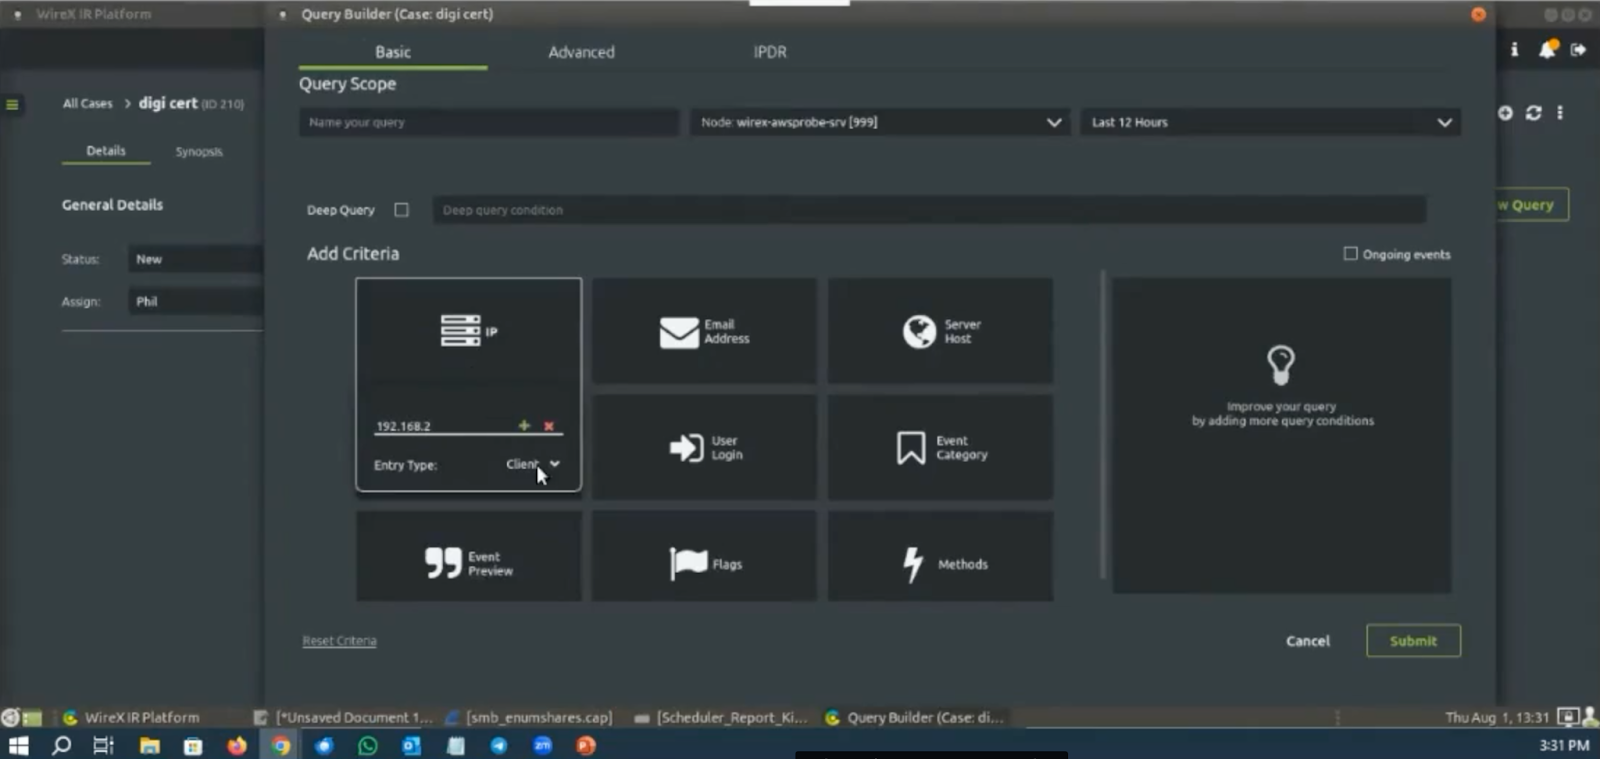Screen dimensions: 1600x759
Task: Choose the Server Host criteria tile
Action: pyautogui.click(x=940, y=331)
